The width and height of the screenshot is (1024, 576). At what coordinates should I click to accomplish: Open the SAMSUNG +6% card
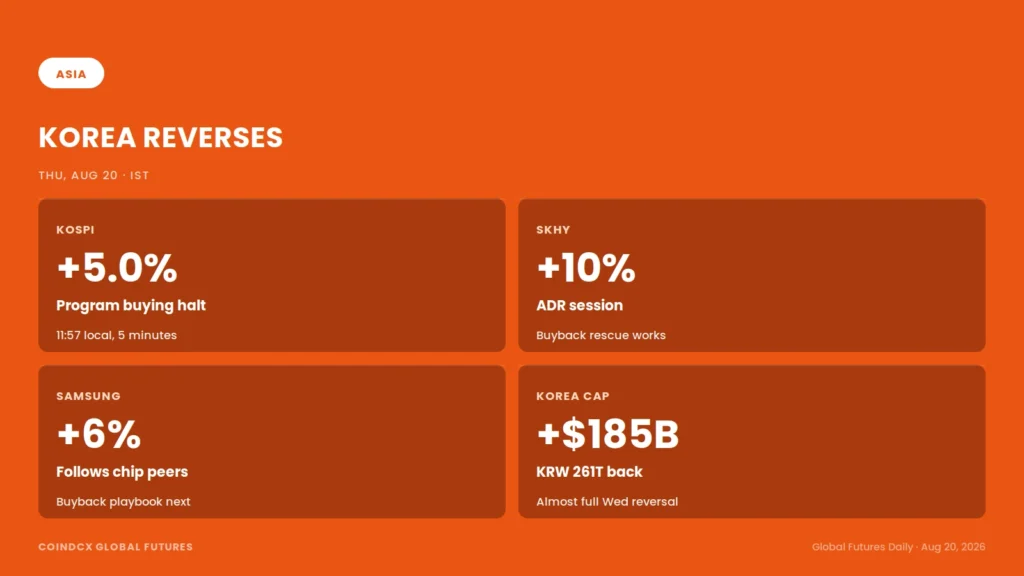(x=272, y=441)
